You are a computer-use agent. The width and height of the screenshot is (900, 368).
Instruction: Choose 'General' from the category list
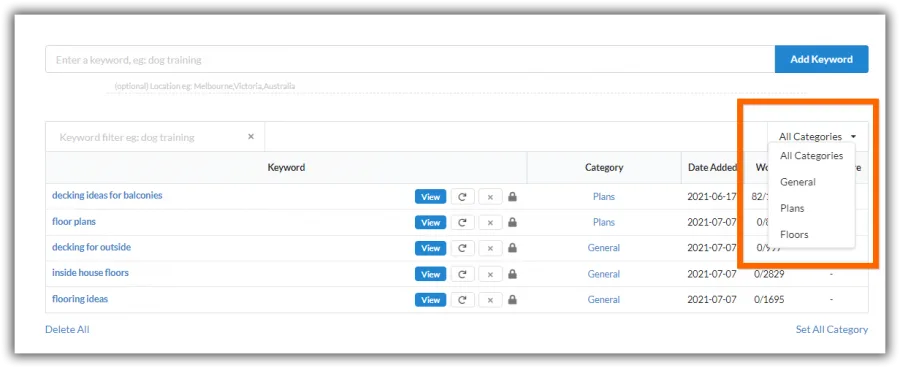[x=798, y=182]
